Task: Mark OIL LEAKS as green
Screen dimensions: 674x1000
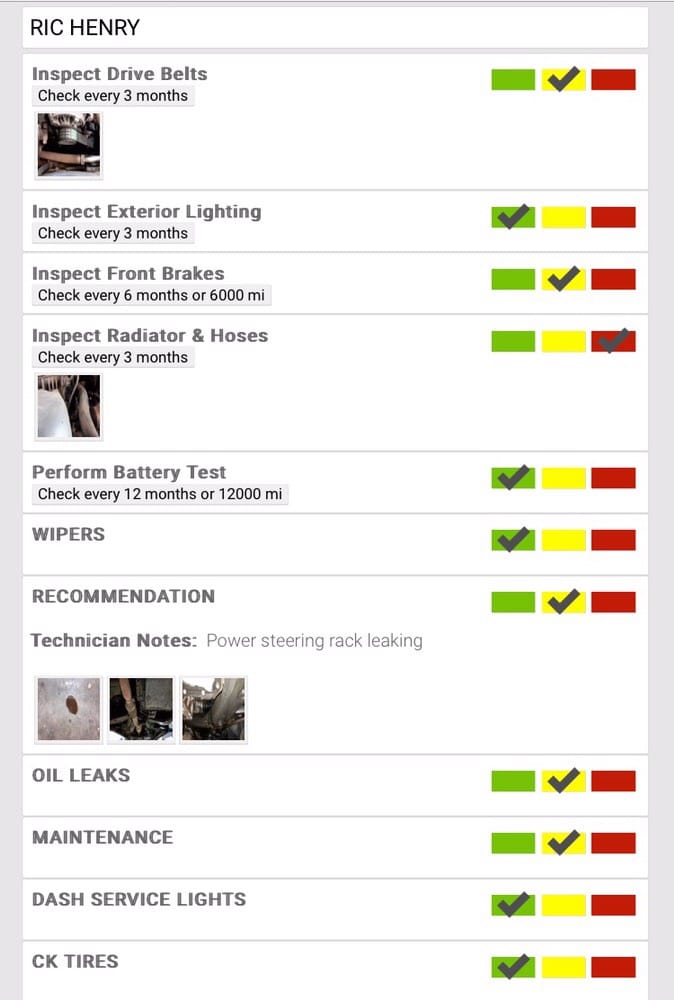Action: pos(513,781)
